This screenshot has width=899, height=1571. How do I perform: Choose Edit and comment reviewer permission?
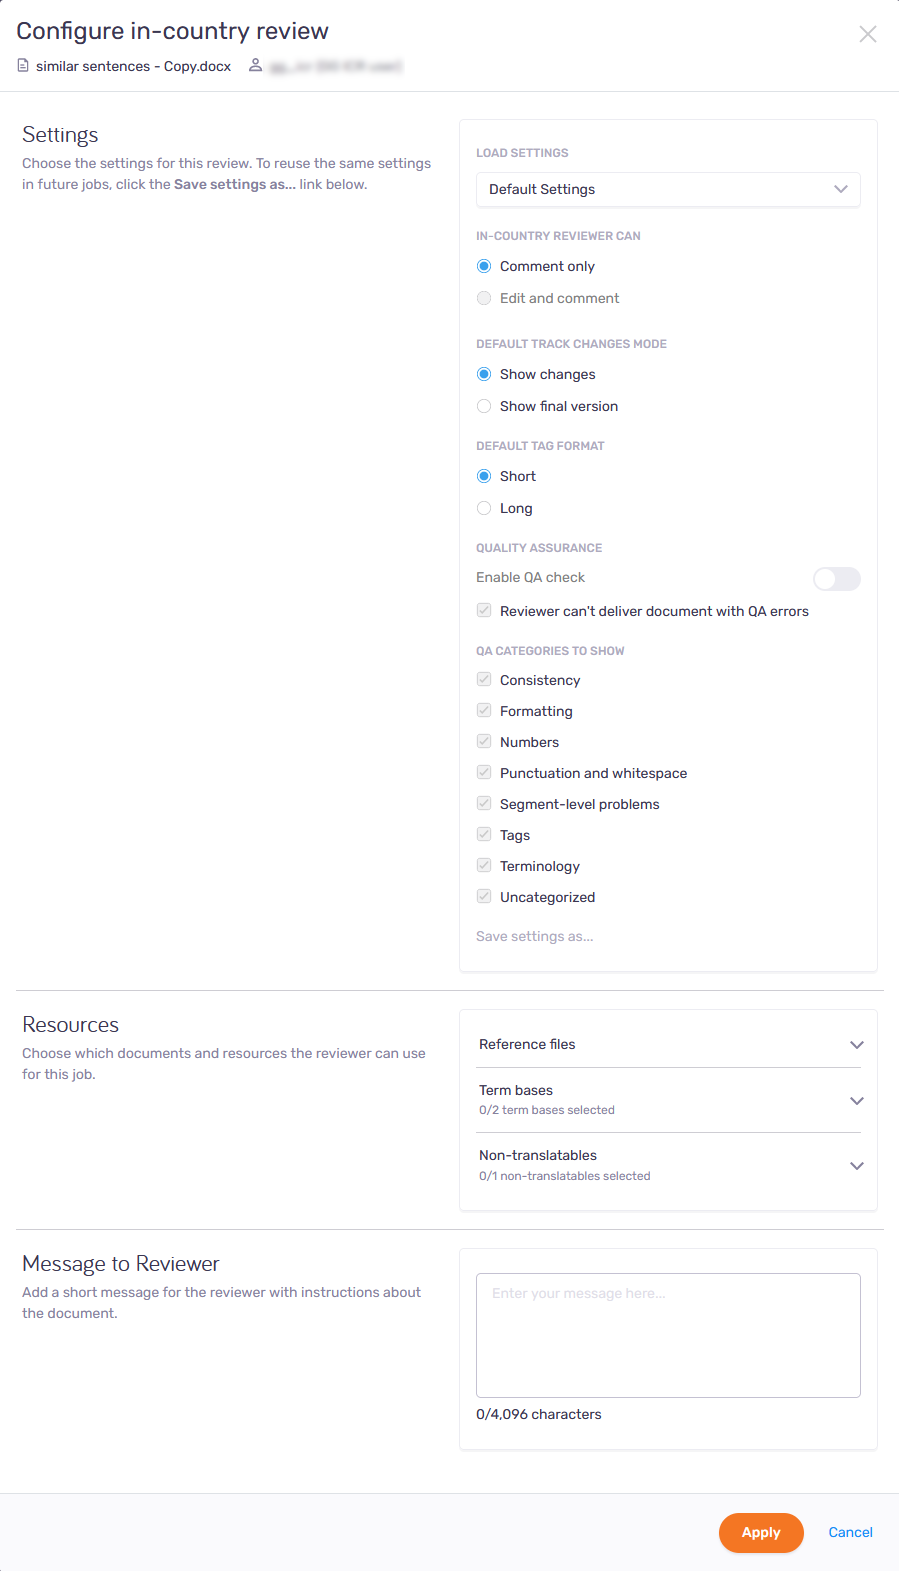(x=484, y=298)
